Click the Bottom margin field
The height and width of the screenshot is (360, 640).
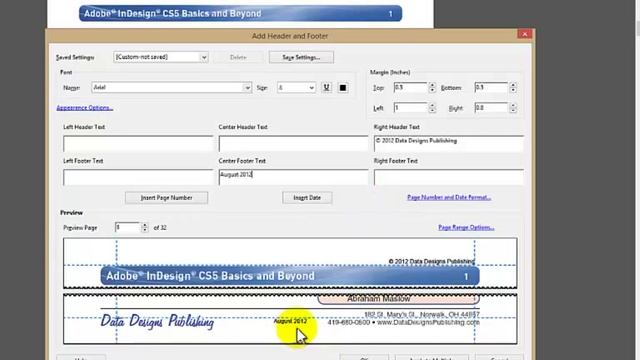[491, 87]
